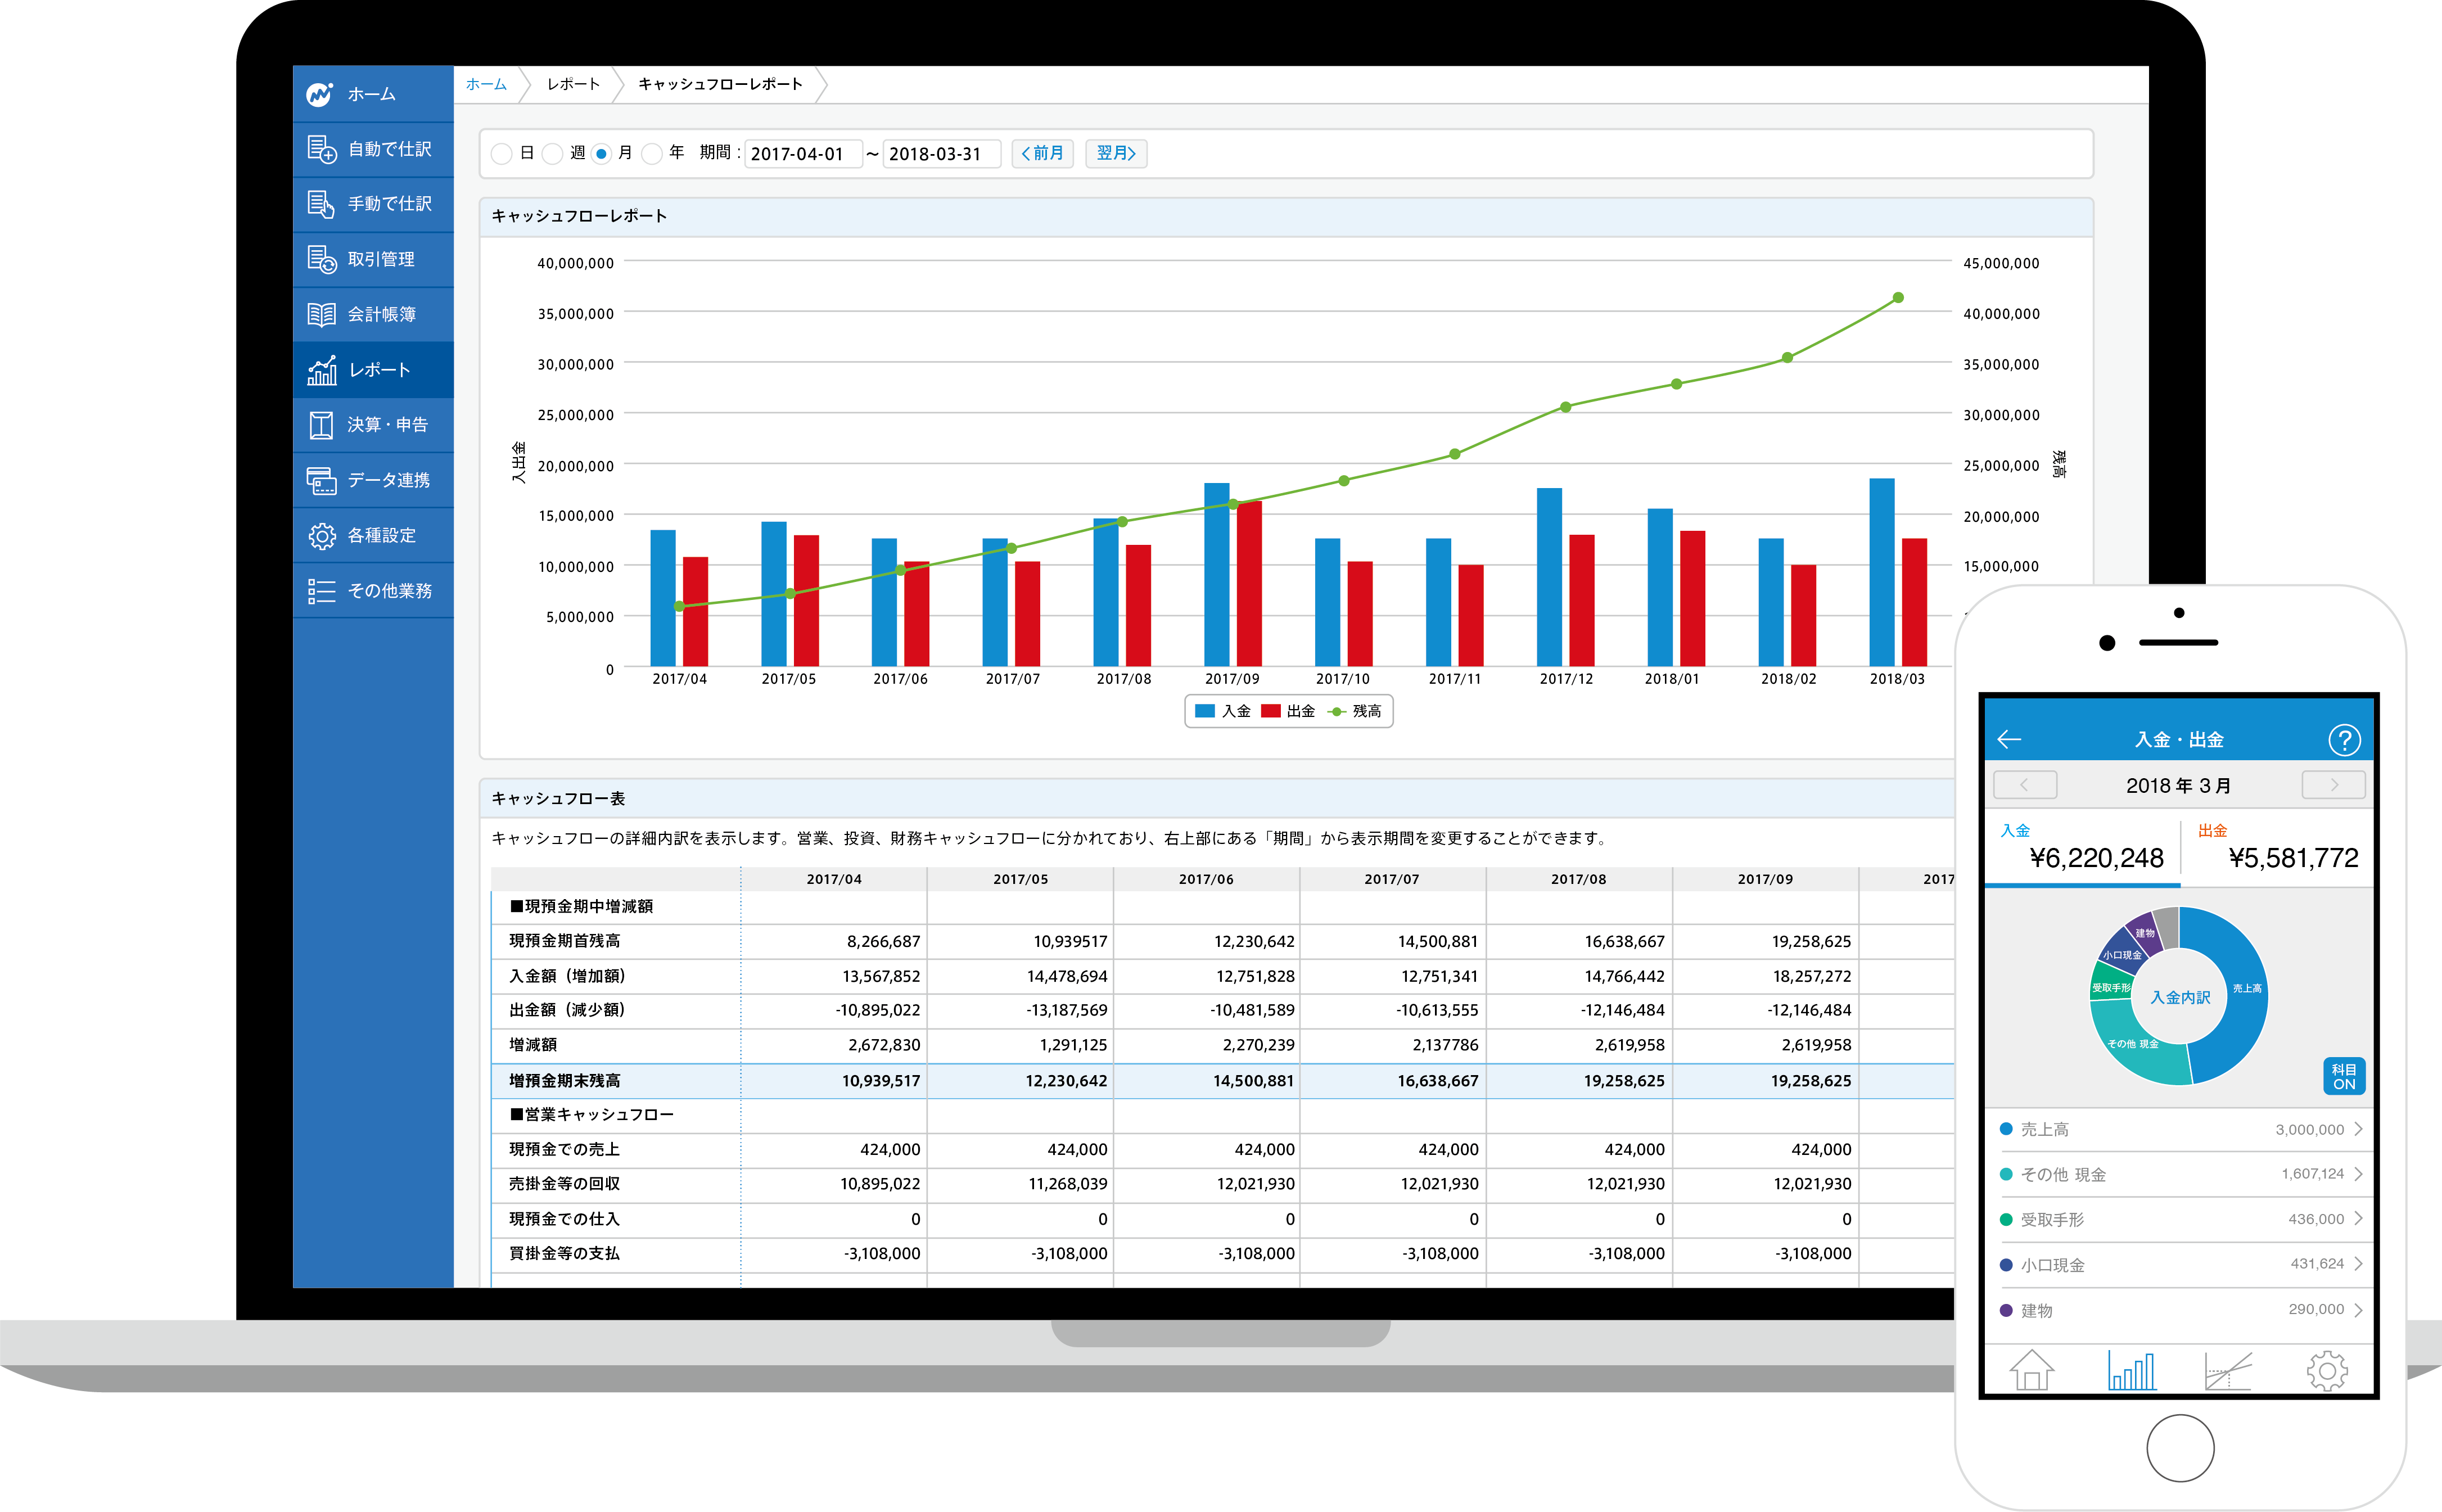Open the レポート sidebar menu
This screenshot has width=2442, height=1512.
(x=373, y=370)
